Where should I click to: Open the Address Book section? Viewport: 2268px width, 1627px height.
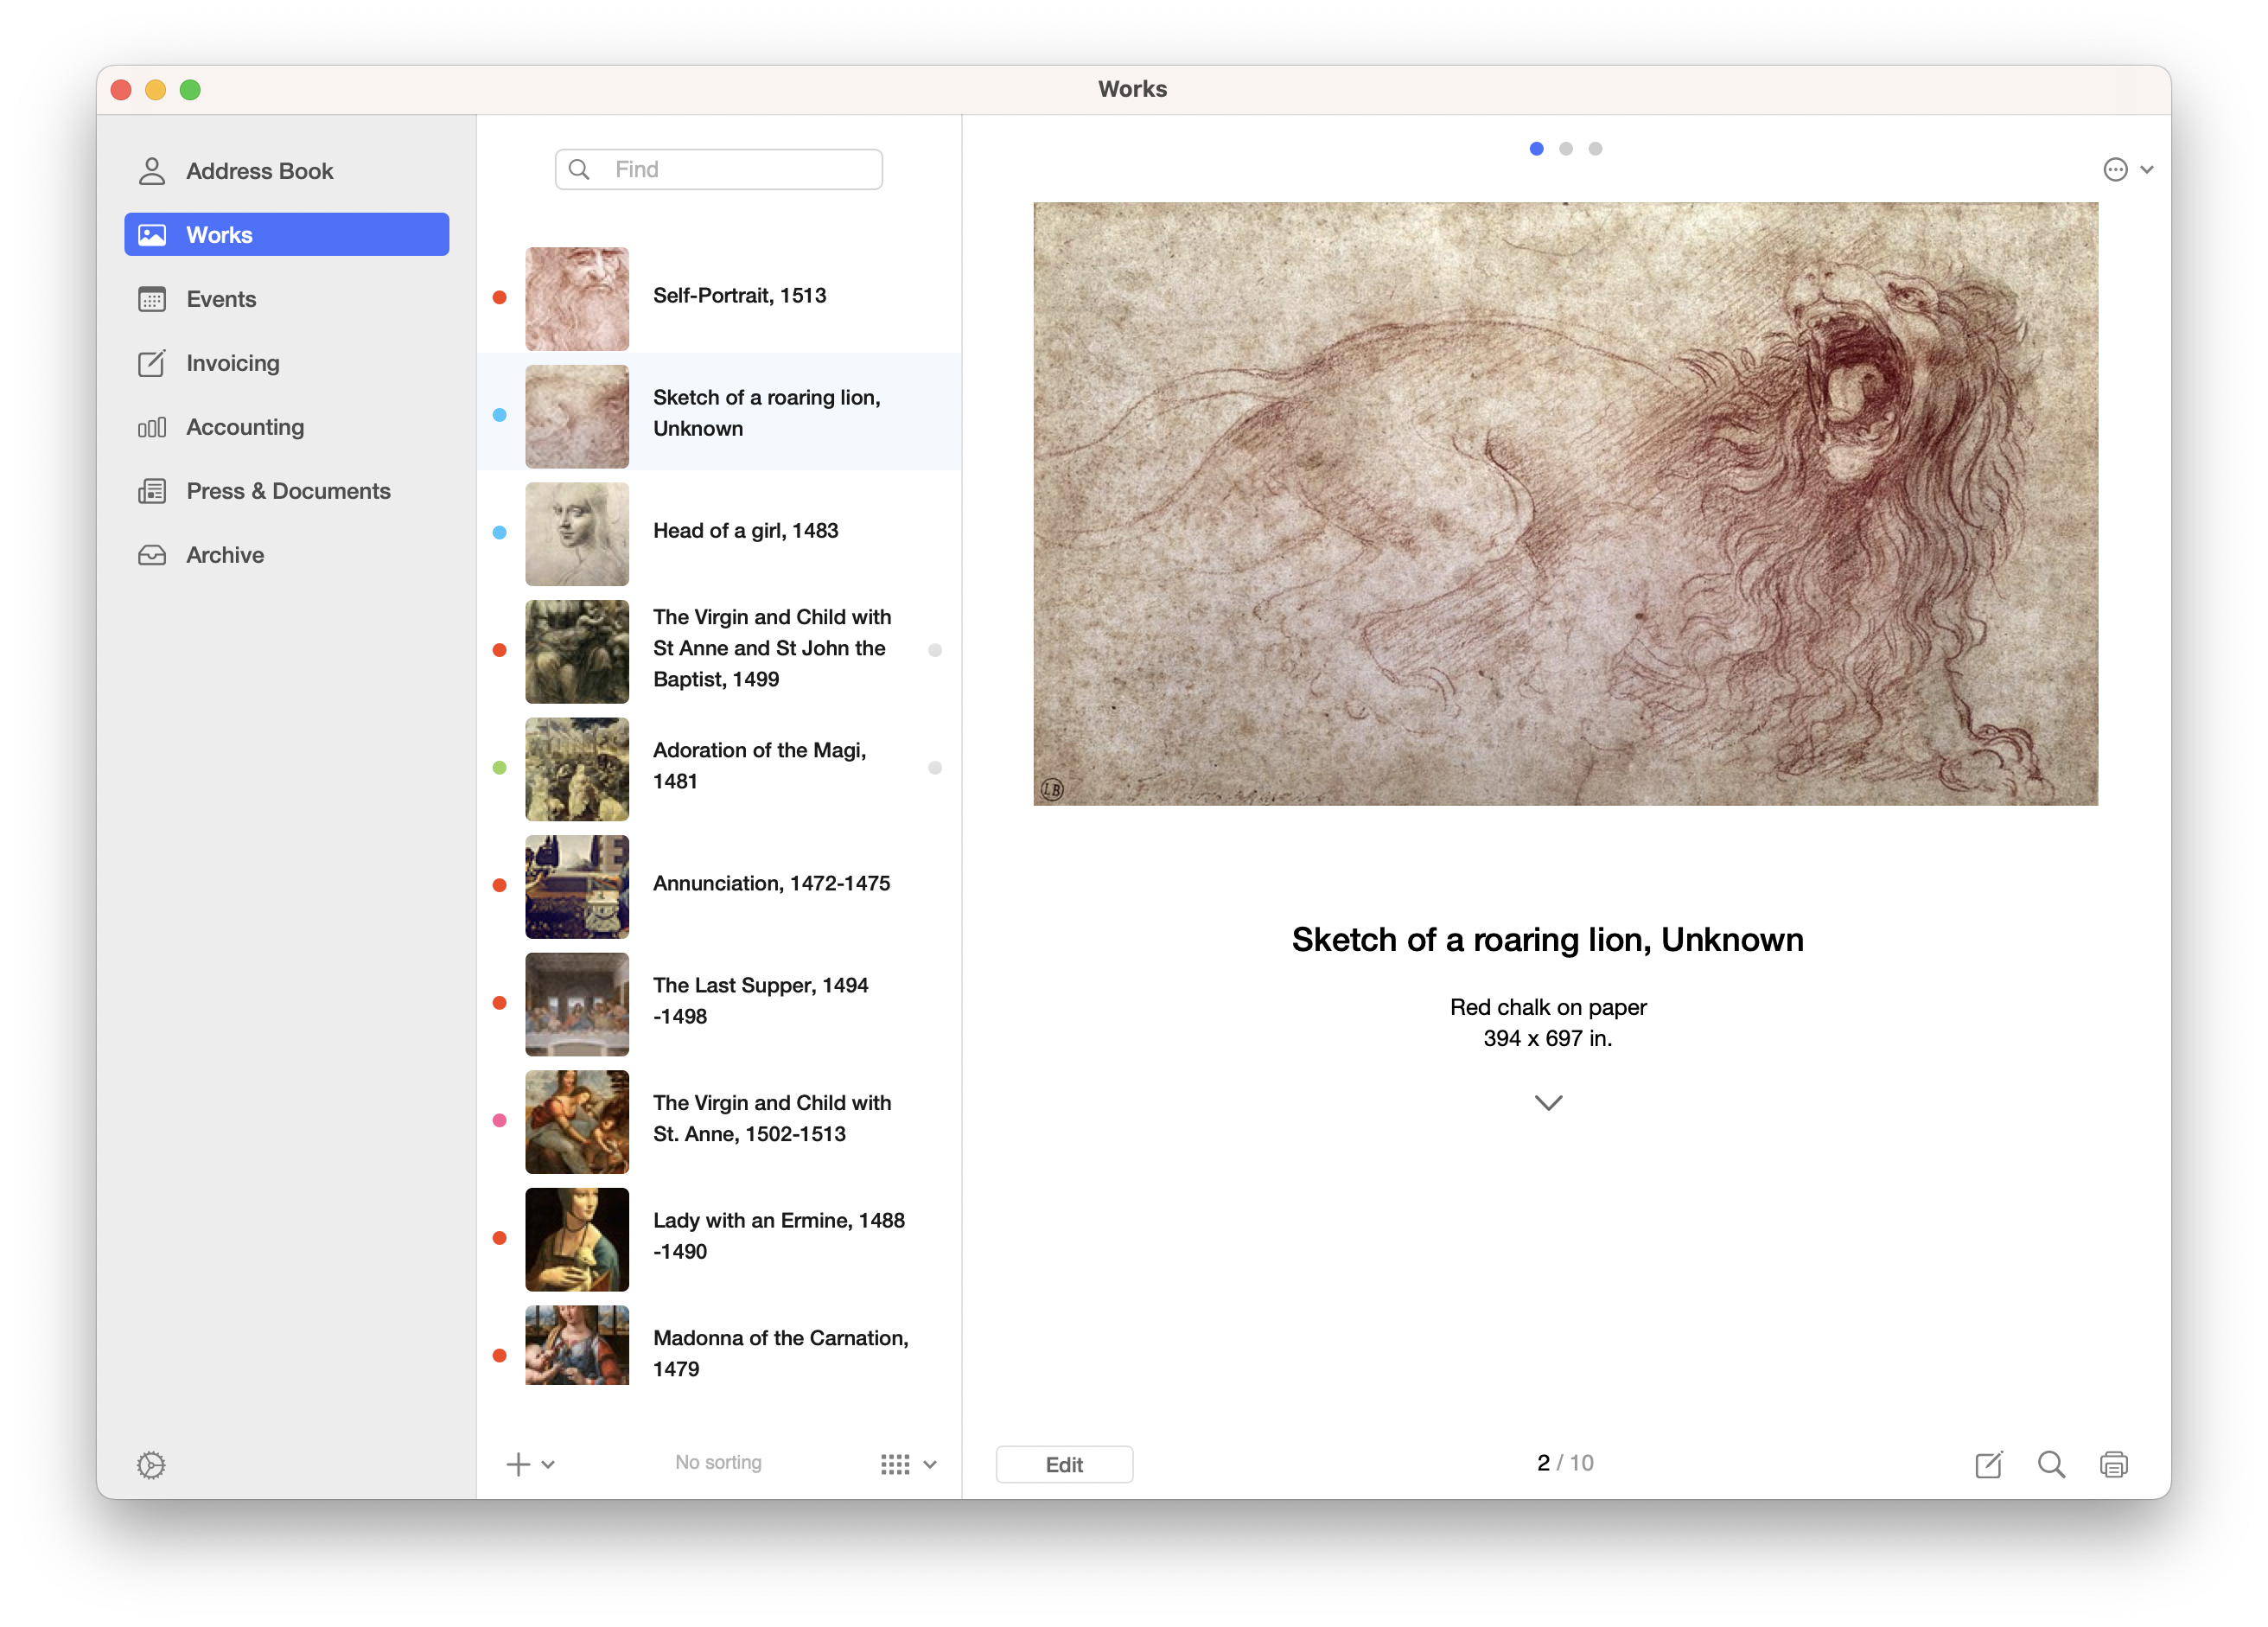point(259,170)
